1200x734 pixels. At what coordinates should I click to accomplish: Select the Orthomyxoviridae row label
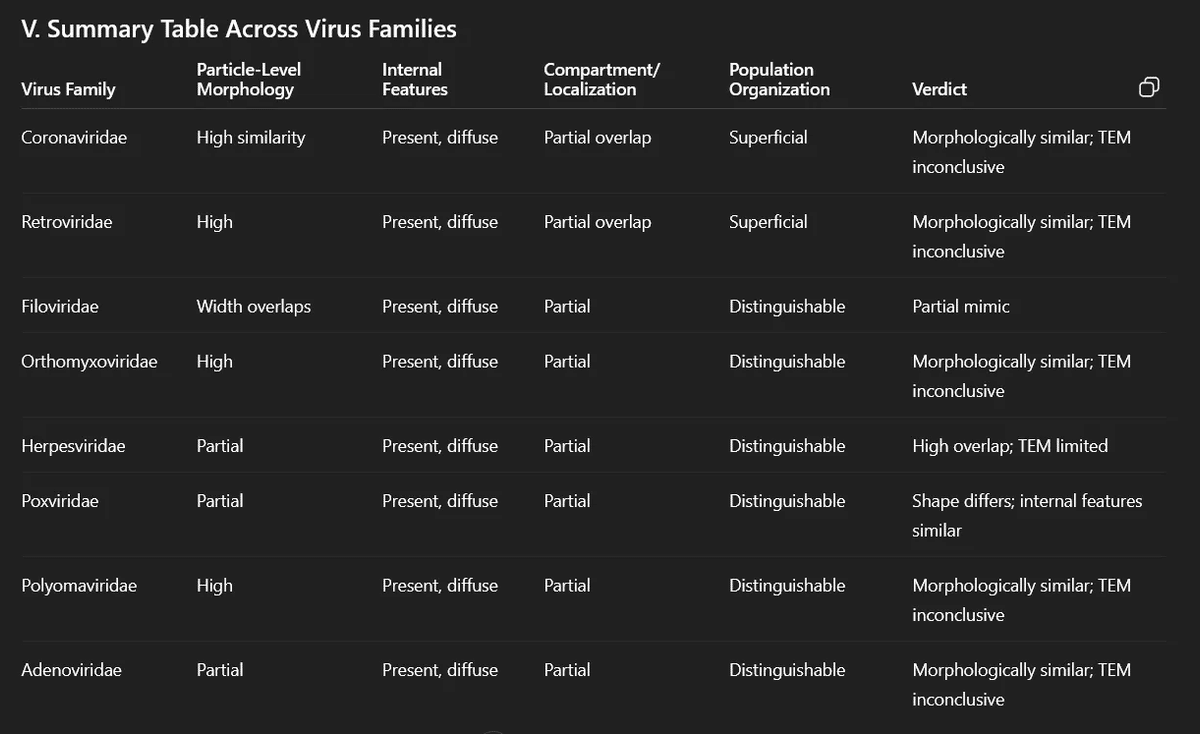[x=89, y=362]
